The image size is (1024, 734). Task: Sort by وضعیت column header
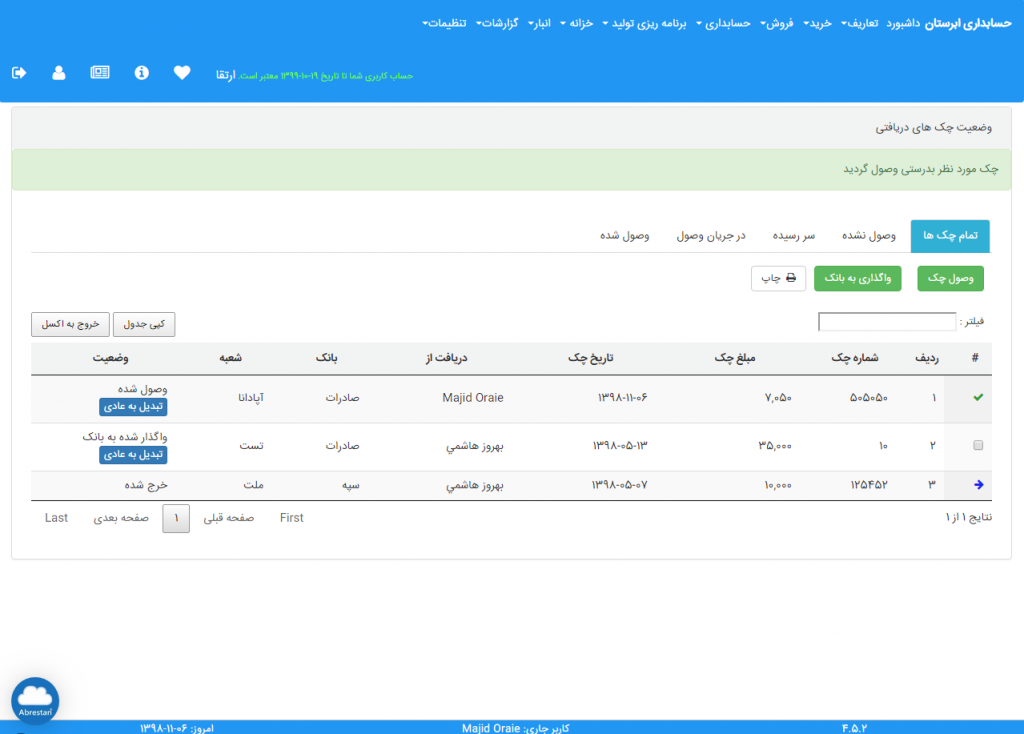[110, 358]
